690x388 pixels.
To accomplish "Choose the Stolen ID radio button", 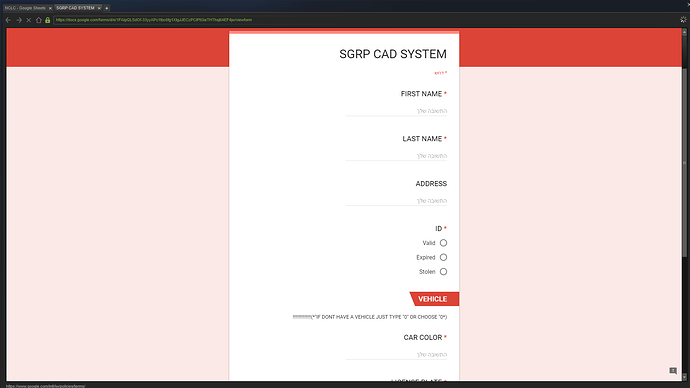I will (443, 272).
